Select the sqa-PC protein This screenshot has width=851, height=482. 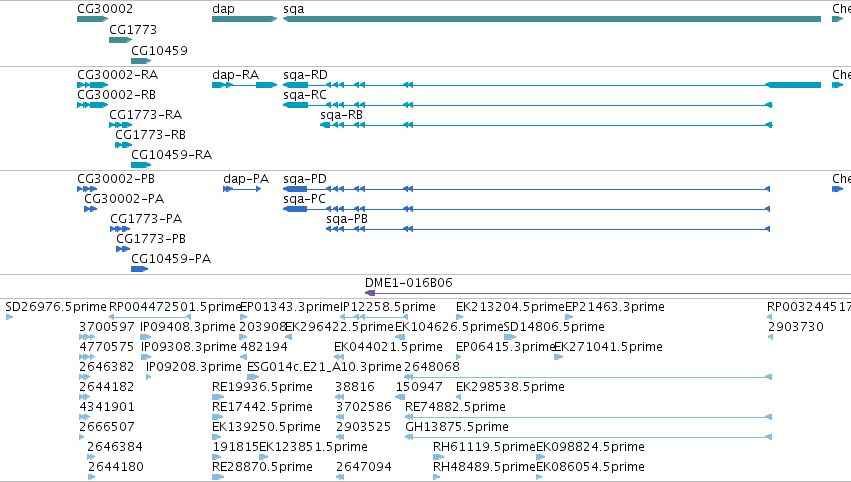coord(526,209)
